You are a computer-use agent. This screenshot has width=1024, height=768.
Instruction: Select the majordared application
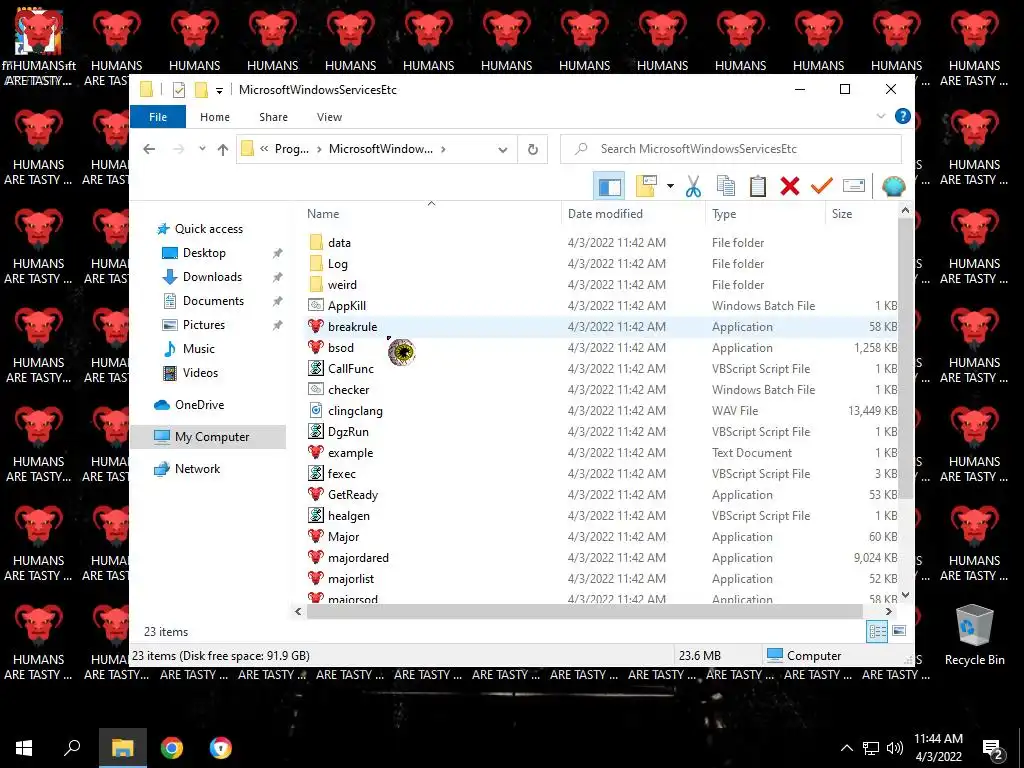358,558
